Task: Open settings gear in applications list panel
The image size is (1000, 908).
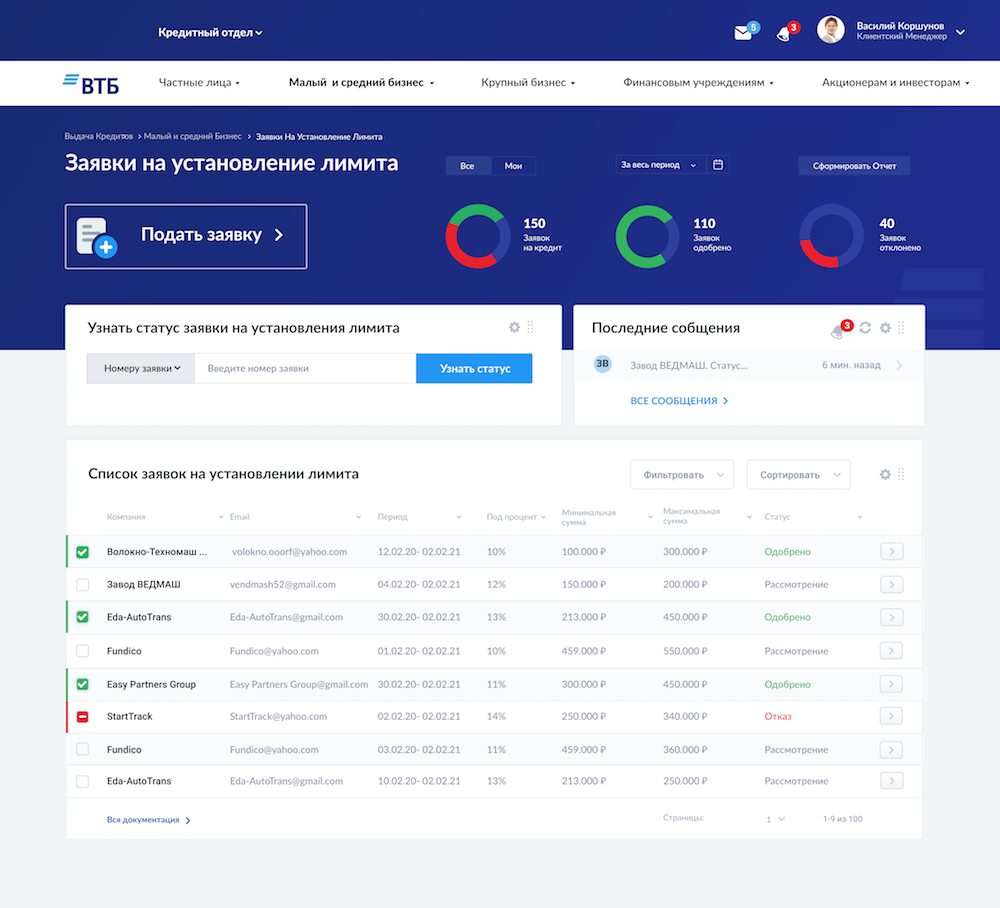Action: (885, 474)
